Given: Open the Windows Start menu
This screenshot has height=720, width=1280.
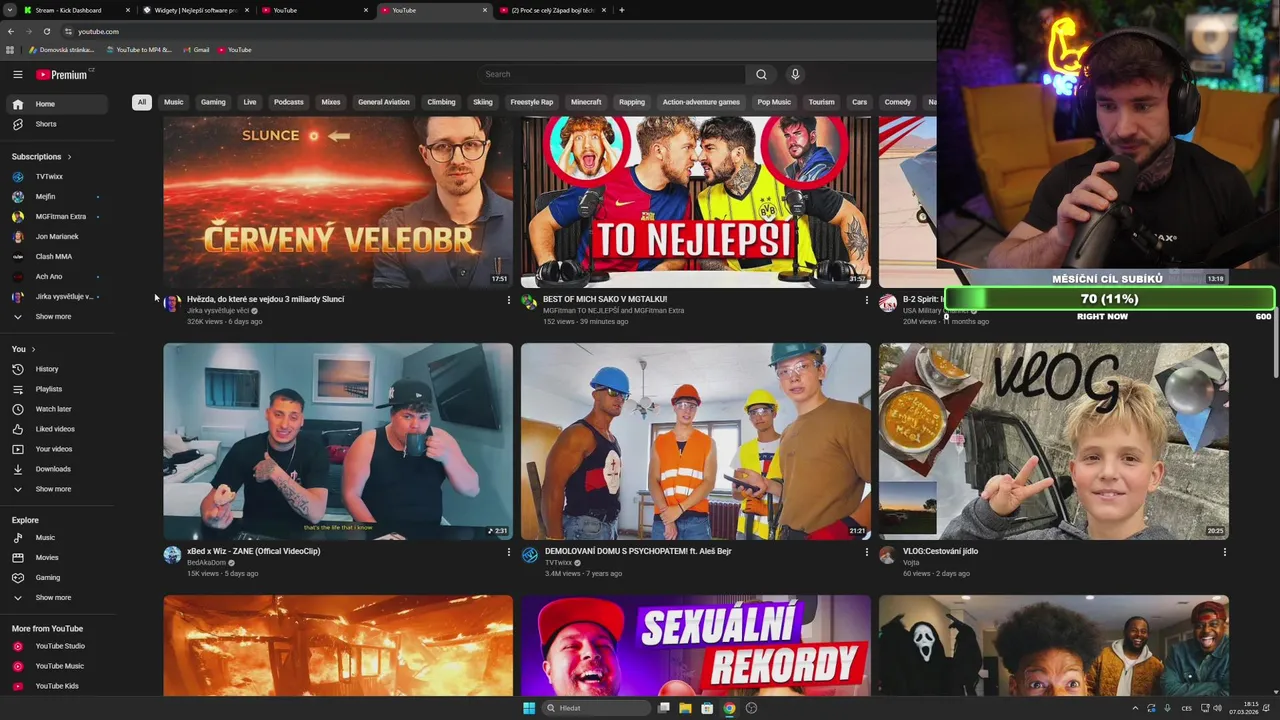Looking at the screenshot, I should pyautogui.click(x=529, y=708).
